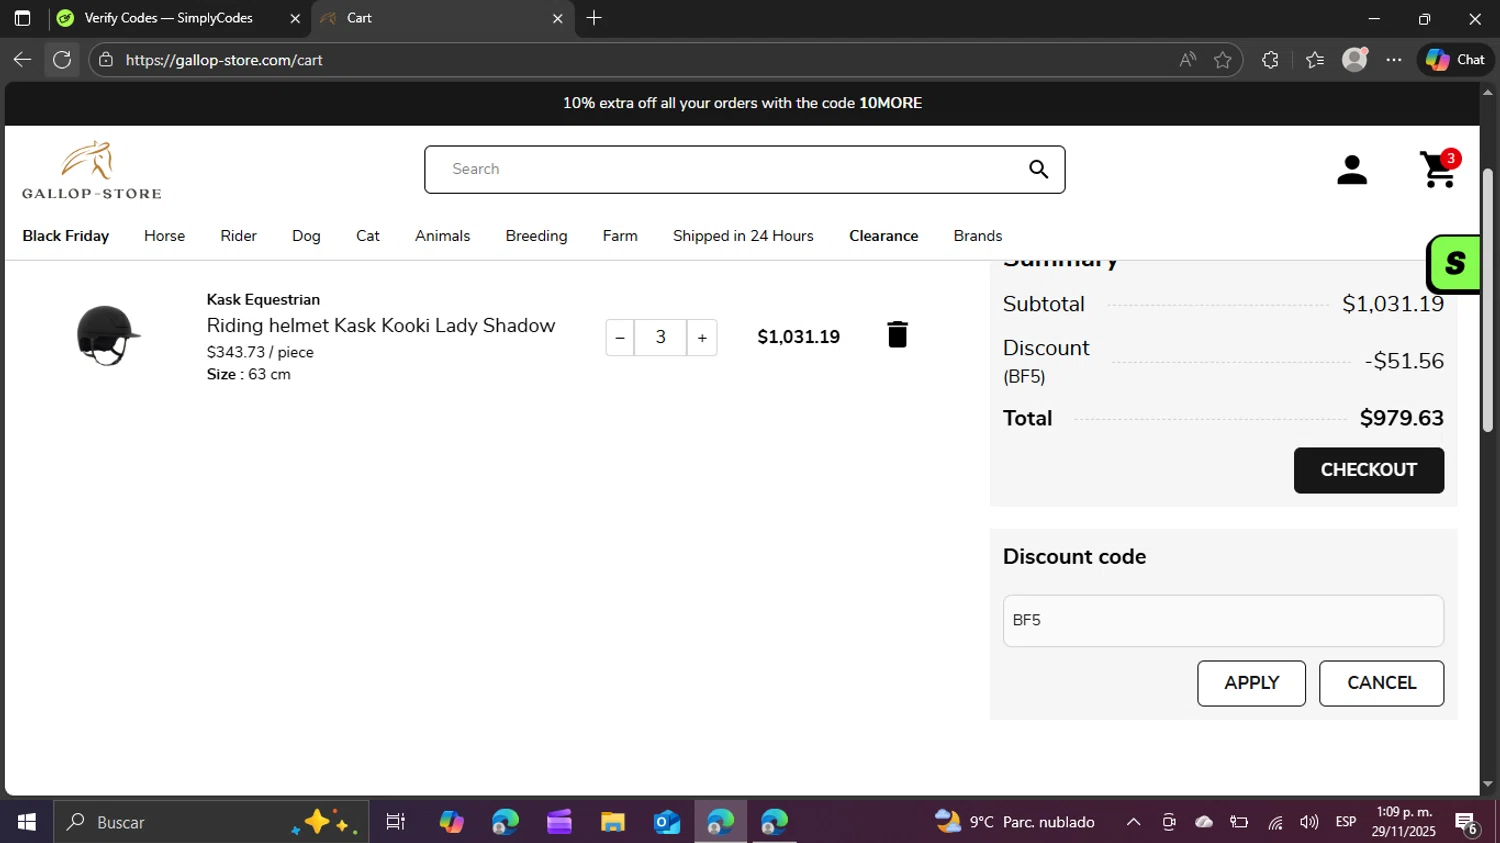The height and width of the screenshot is (843, 1500).
Task: Decrease helmet quantity with minus button
Action: [x=620, y=338]
